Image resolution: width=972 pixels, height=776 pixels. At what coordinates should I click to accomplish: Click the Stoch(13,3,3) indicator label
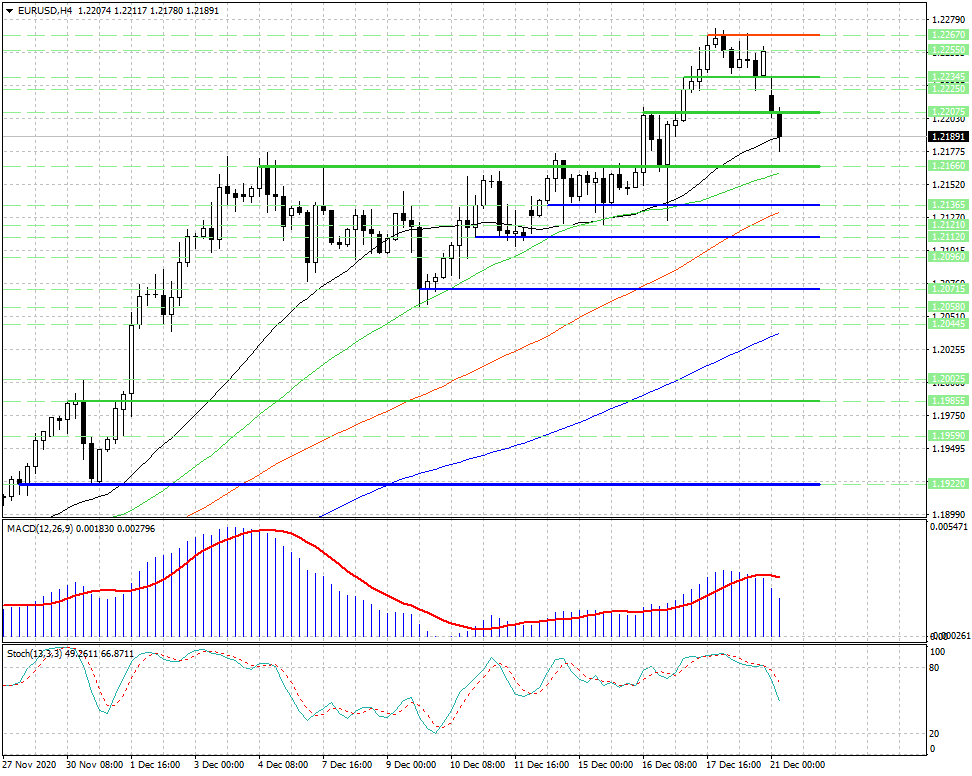[x=35, y=654]
